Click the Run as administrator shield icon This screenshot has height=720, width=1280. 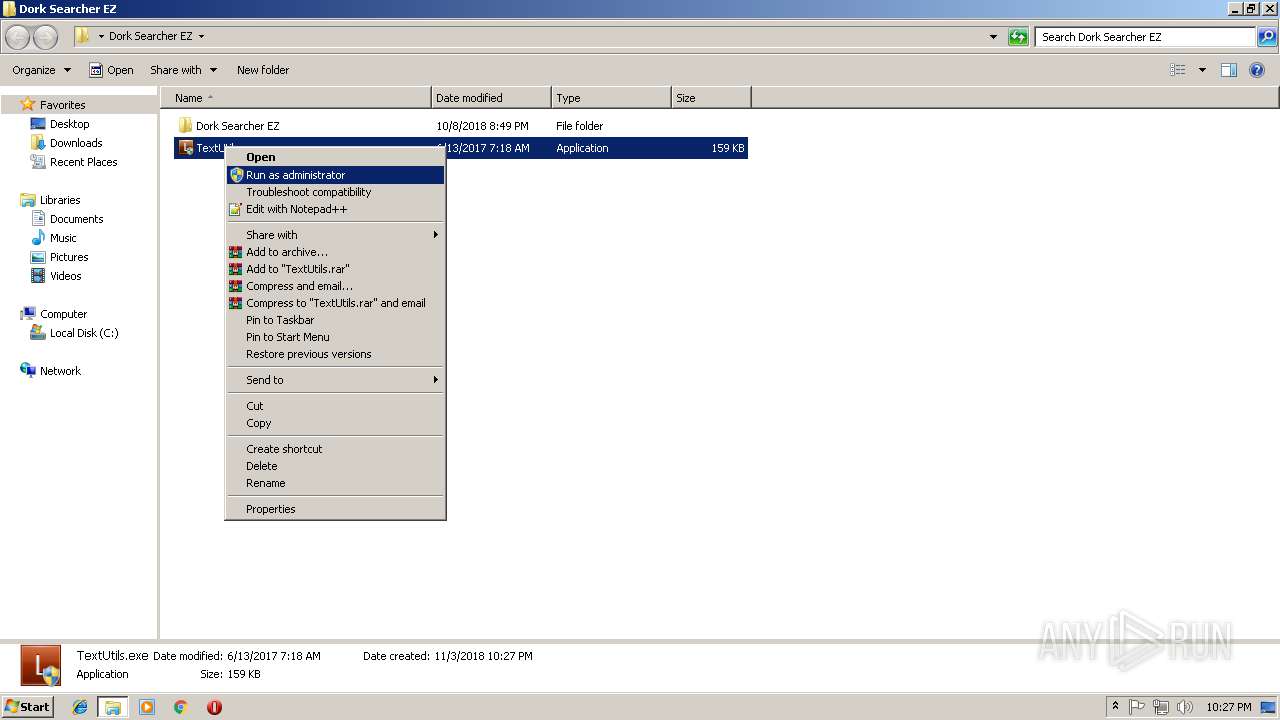(236, 175)
